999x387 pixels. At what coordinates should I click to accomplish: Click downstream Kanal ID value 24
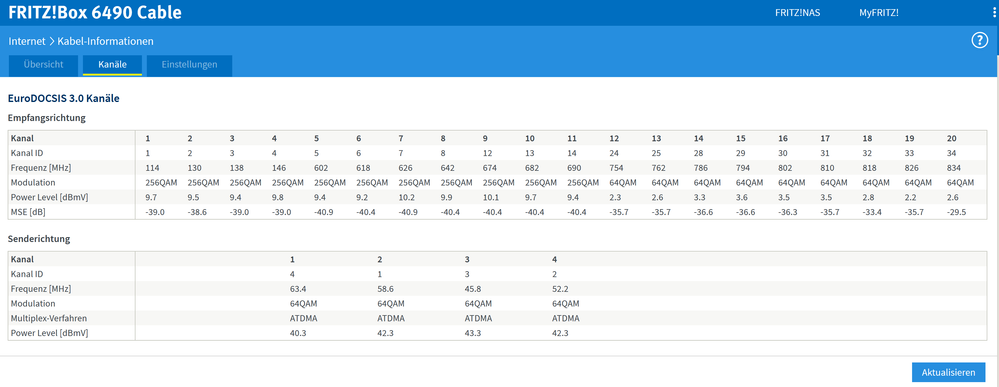pos(613,153)
